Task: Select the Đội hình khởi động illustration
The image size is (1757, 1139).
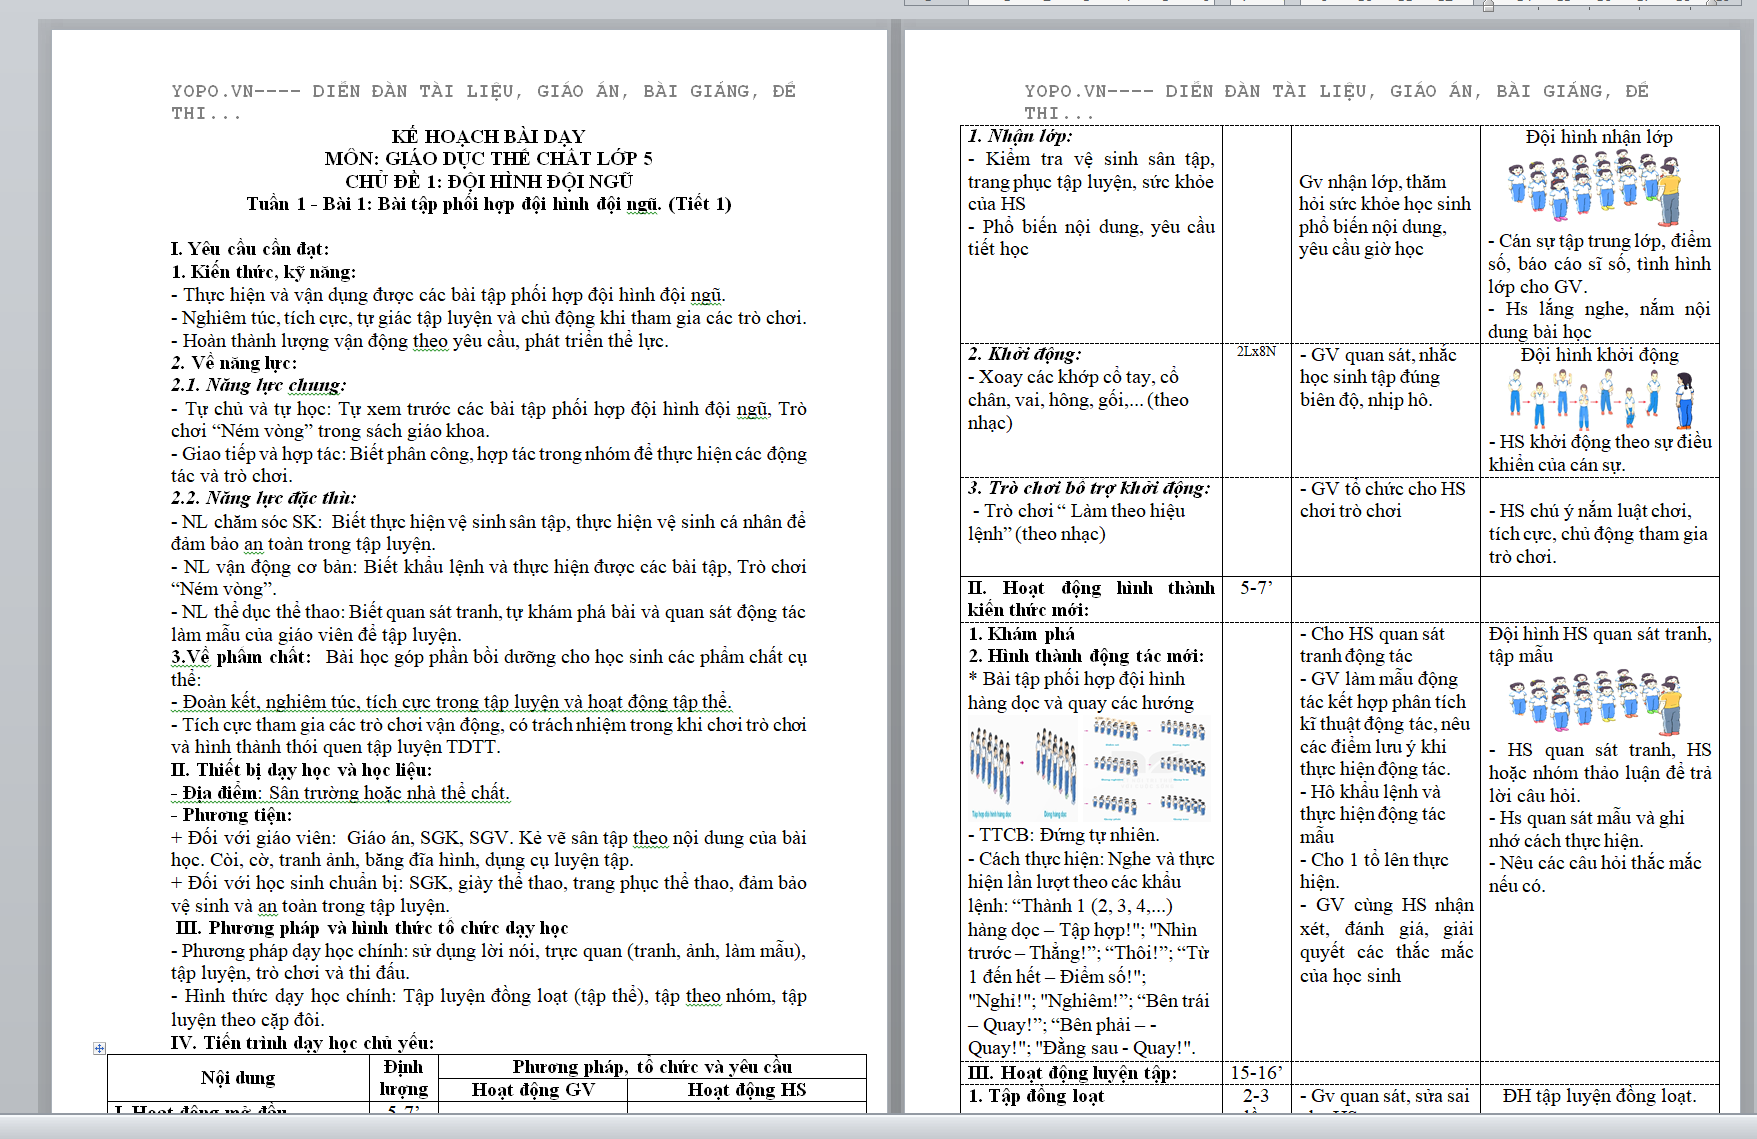Action: coord(1601,399)
